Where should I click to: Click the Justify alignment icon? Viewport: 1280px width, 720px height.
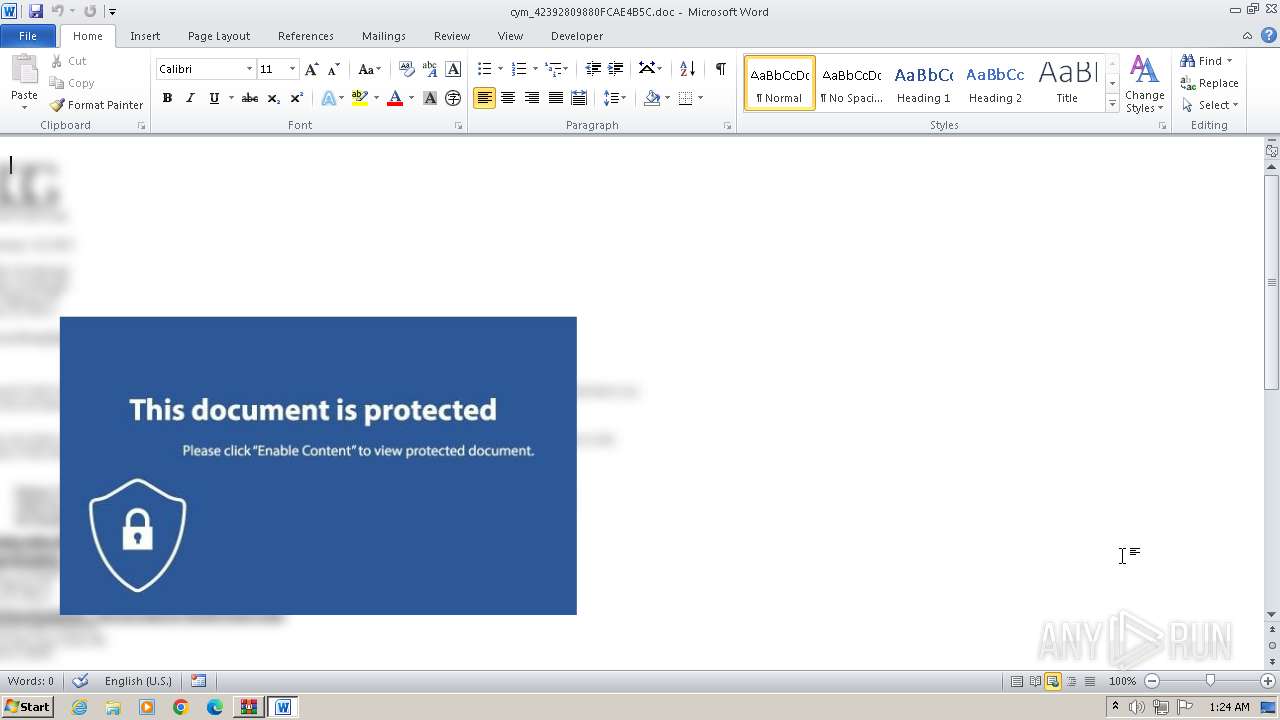555,98
